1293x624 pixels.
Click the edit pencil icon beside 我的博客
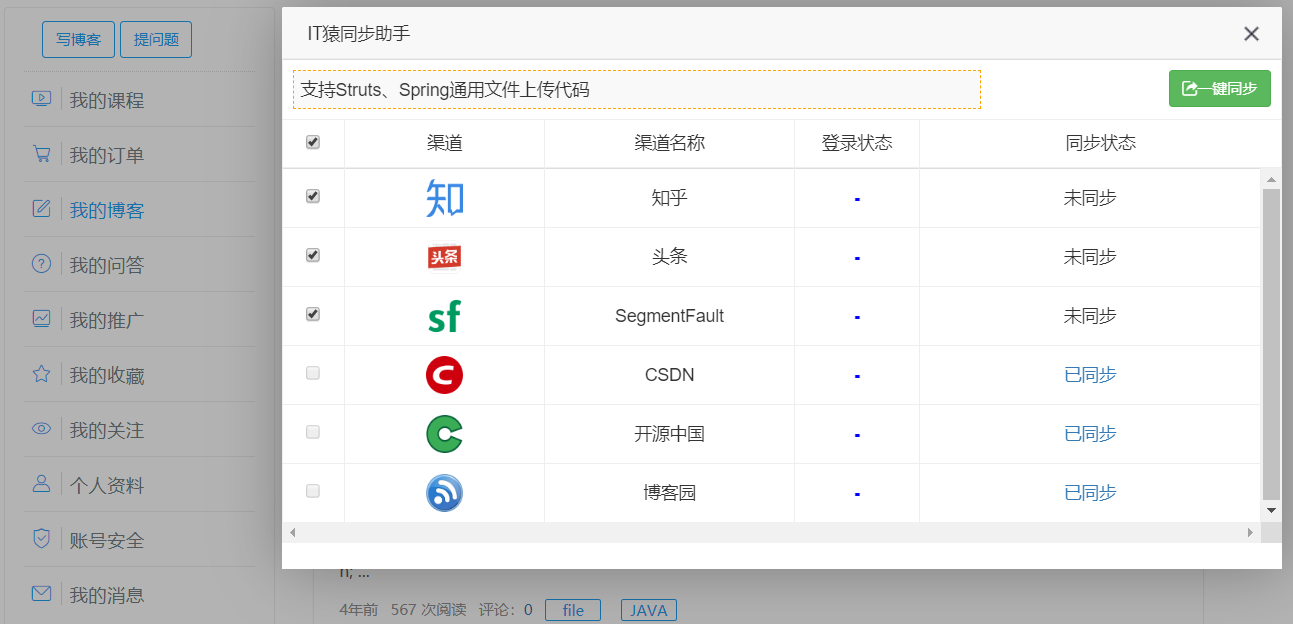coord(41,209)
